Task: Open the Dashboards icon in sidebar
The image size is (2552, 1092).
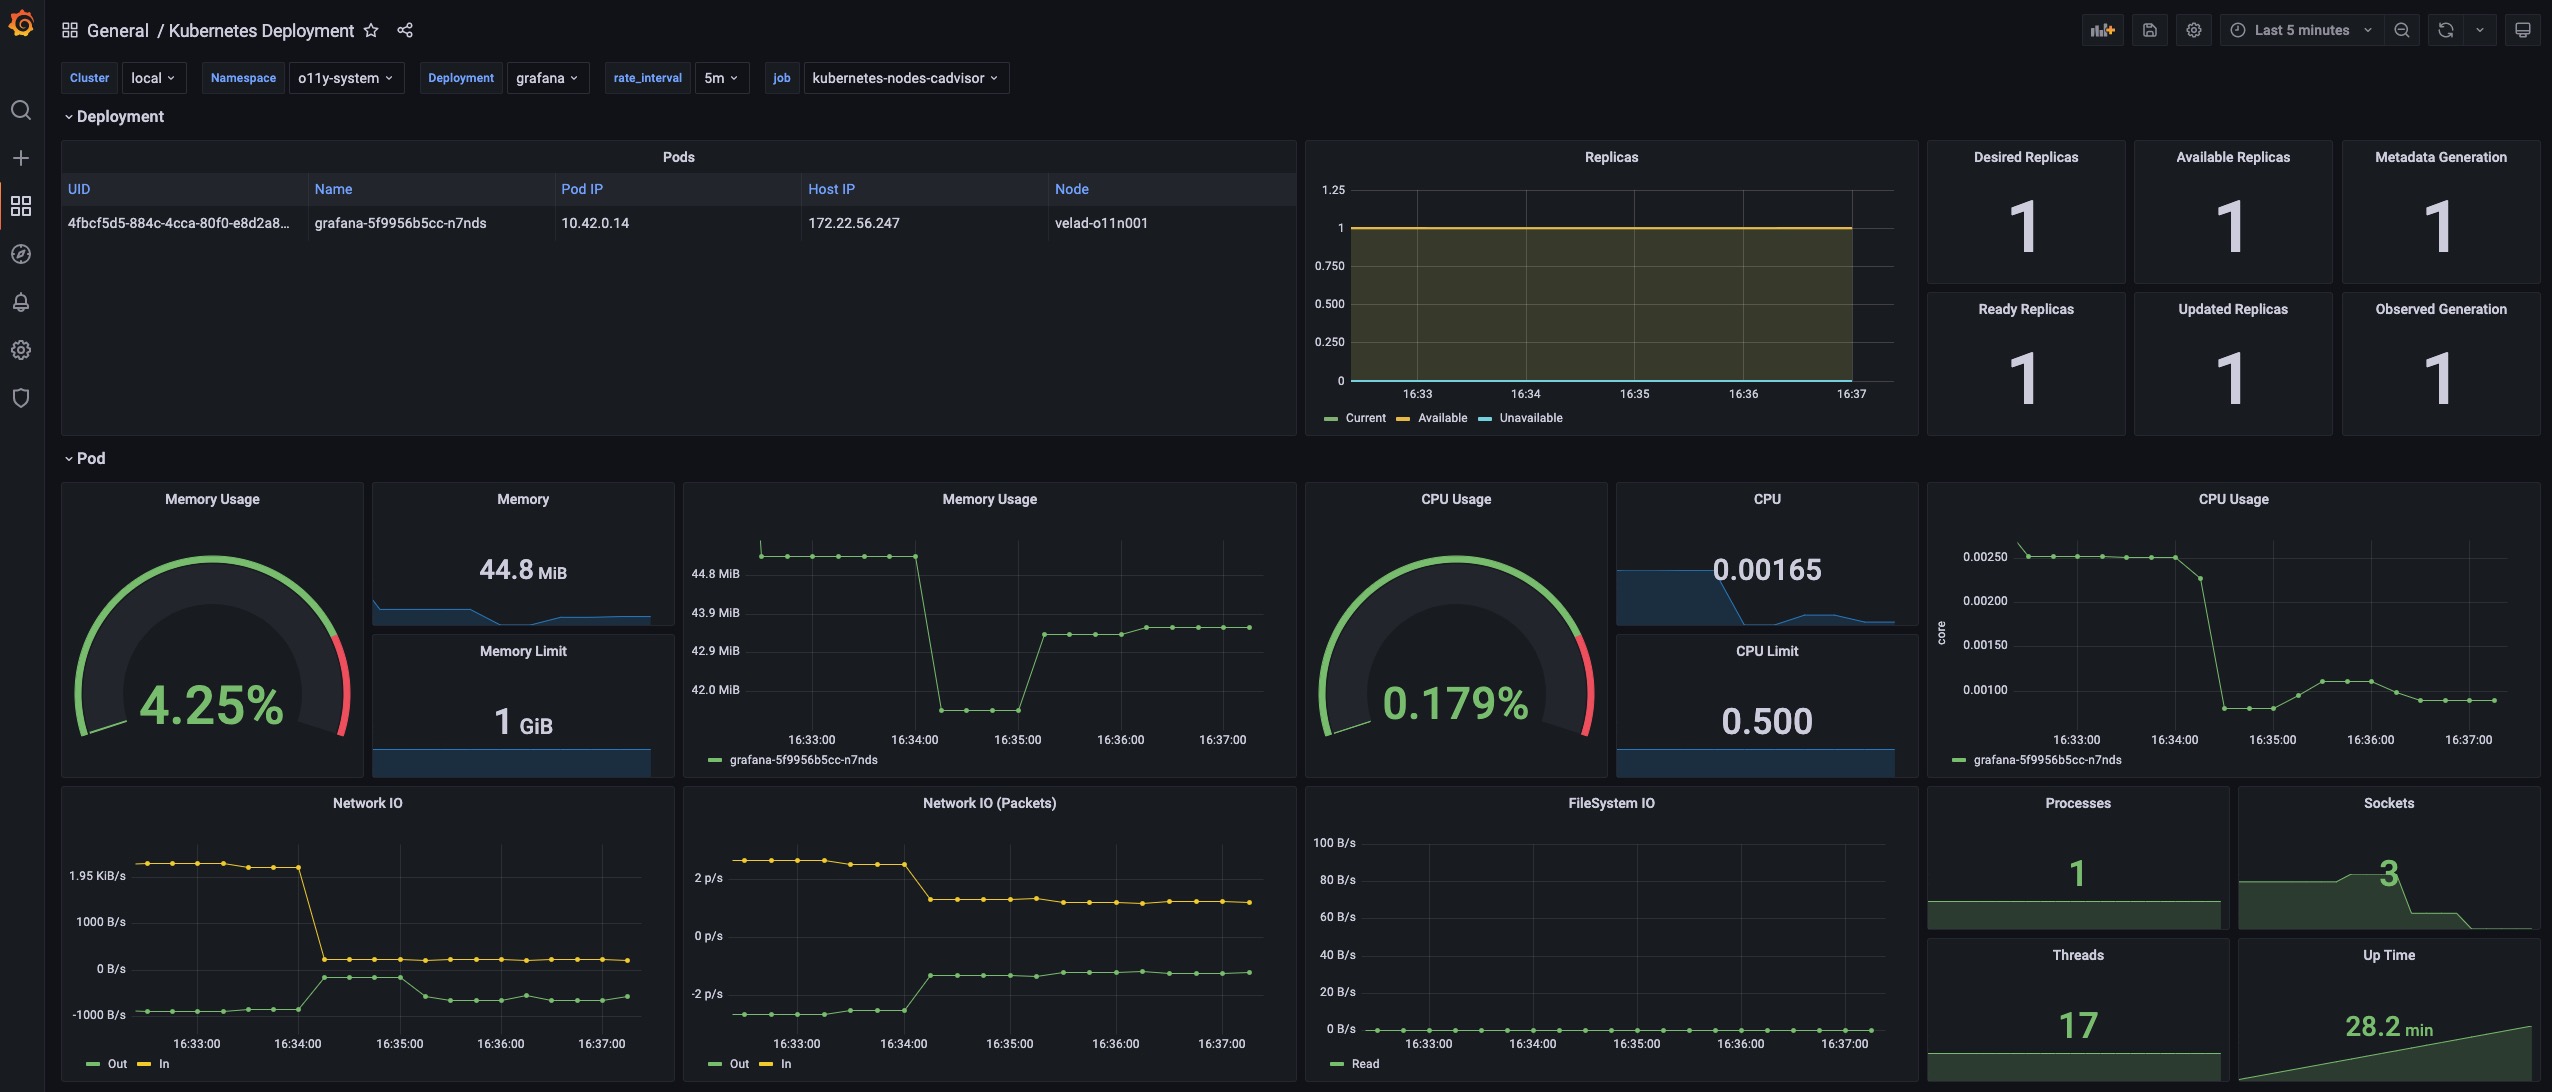Action: (21, 206)
